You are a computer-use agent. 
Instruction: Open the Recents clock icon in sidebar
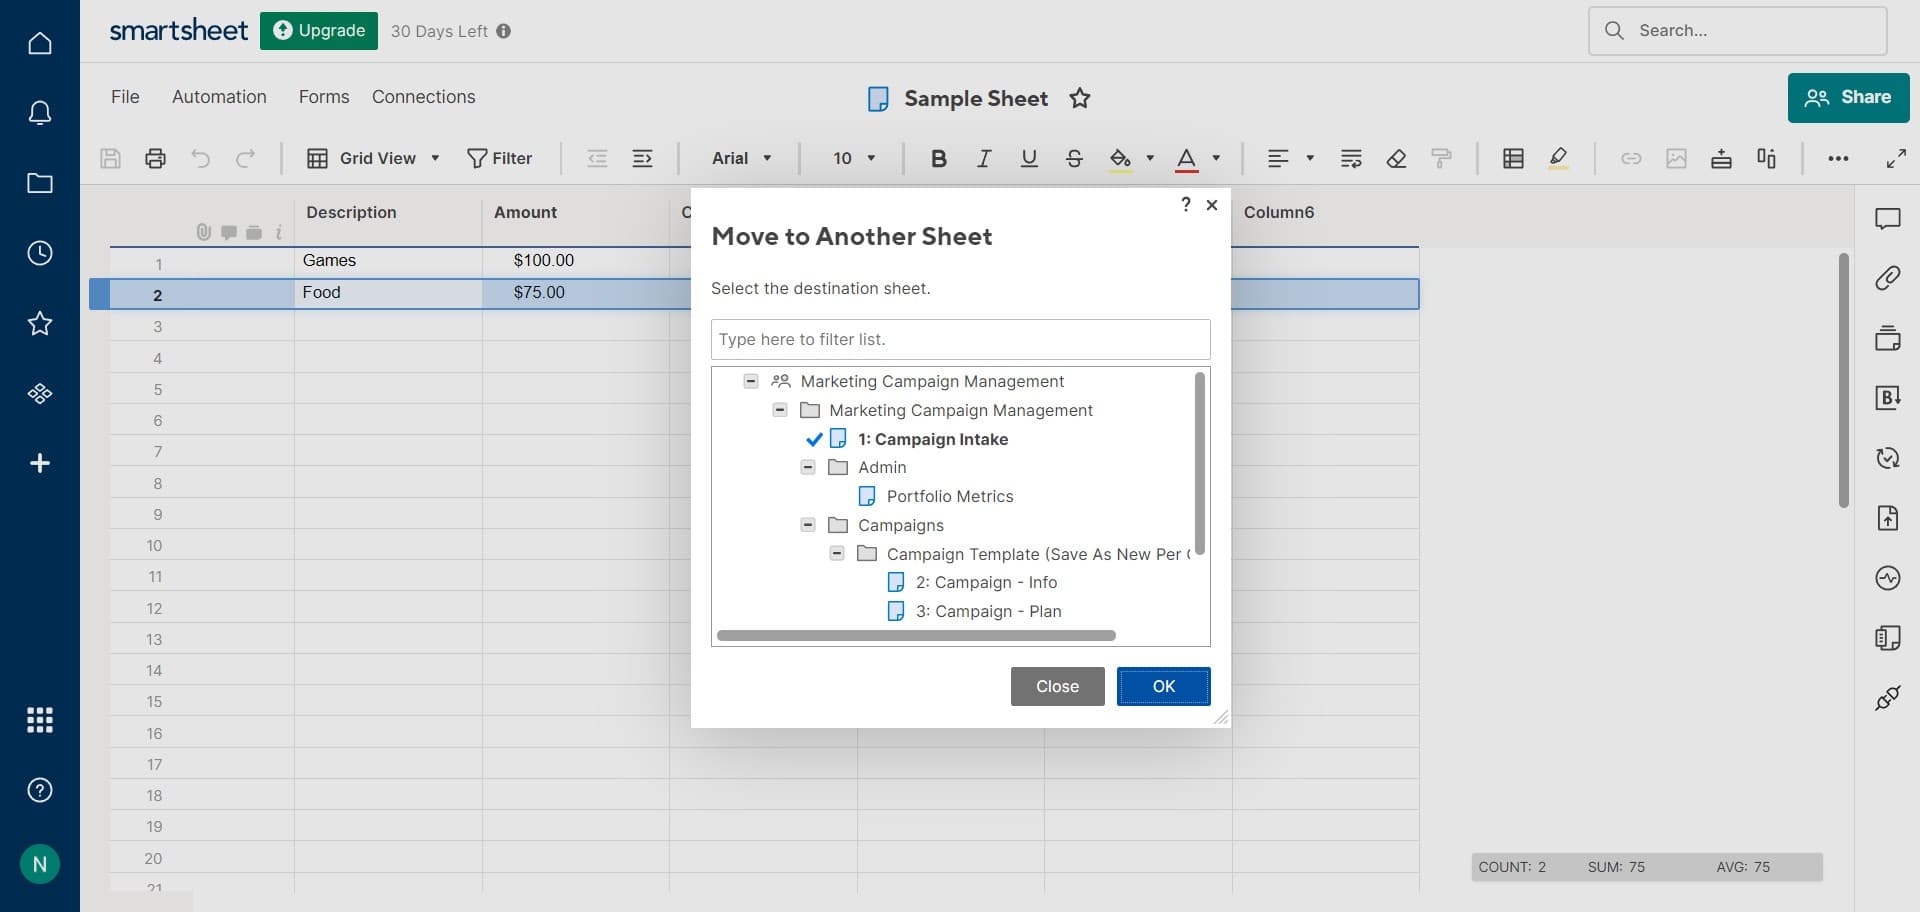pos(40,253)
